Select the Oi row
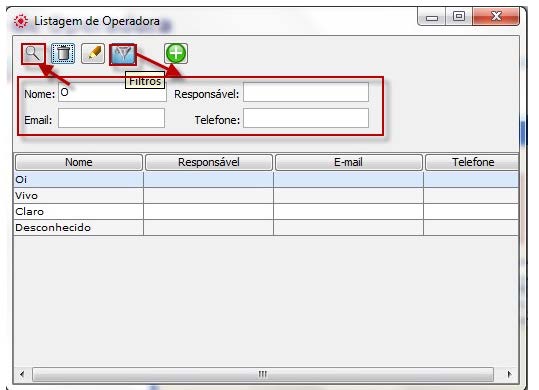539x390 pixels. [x=266, y=179]
